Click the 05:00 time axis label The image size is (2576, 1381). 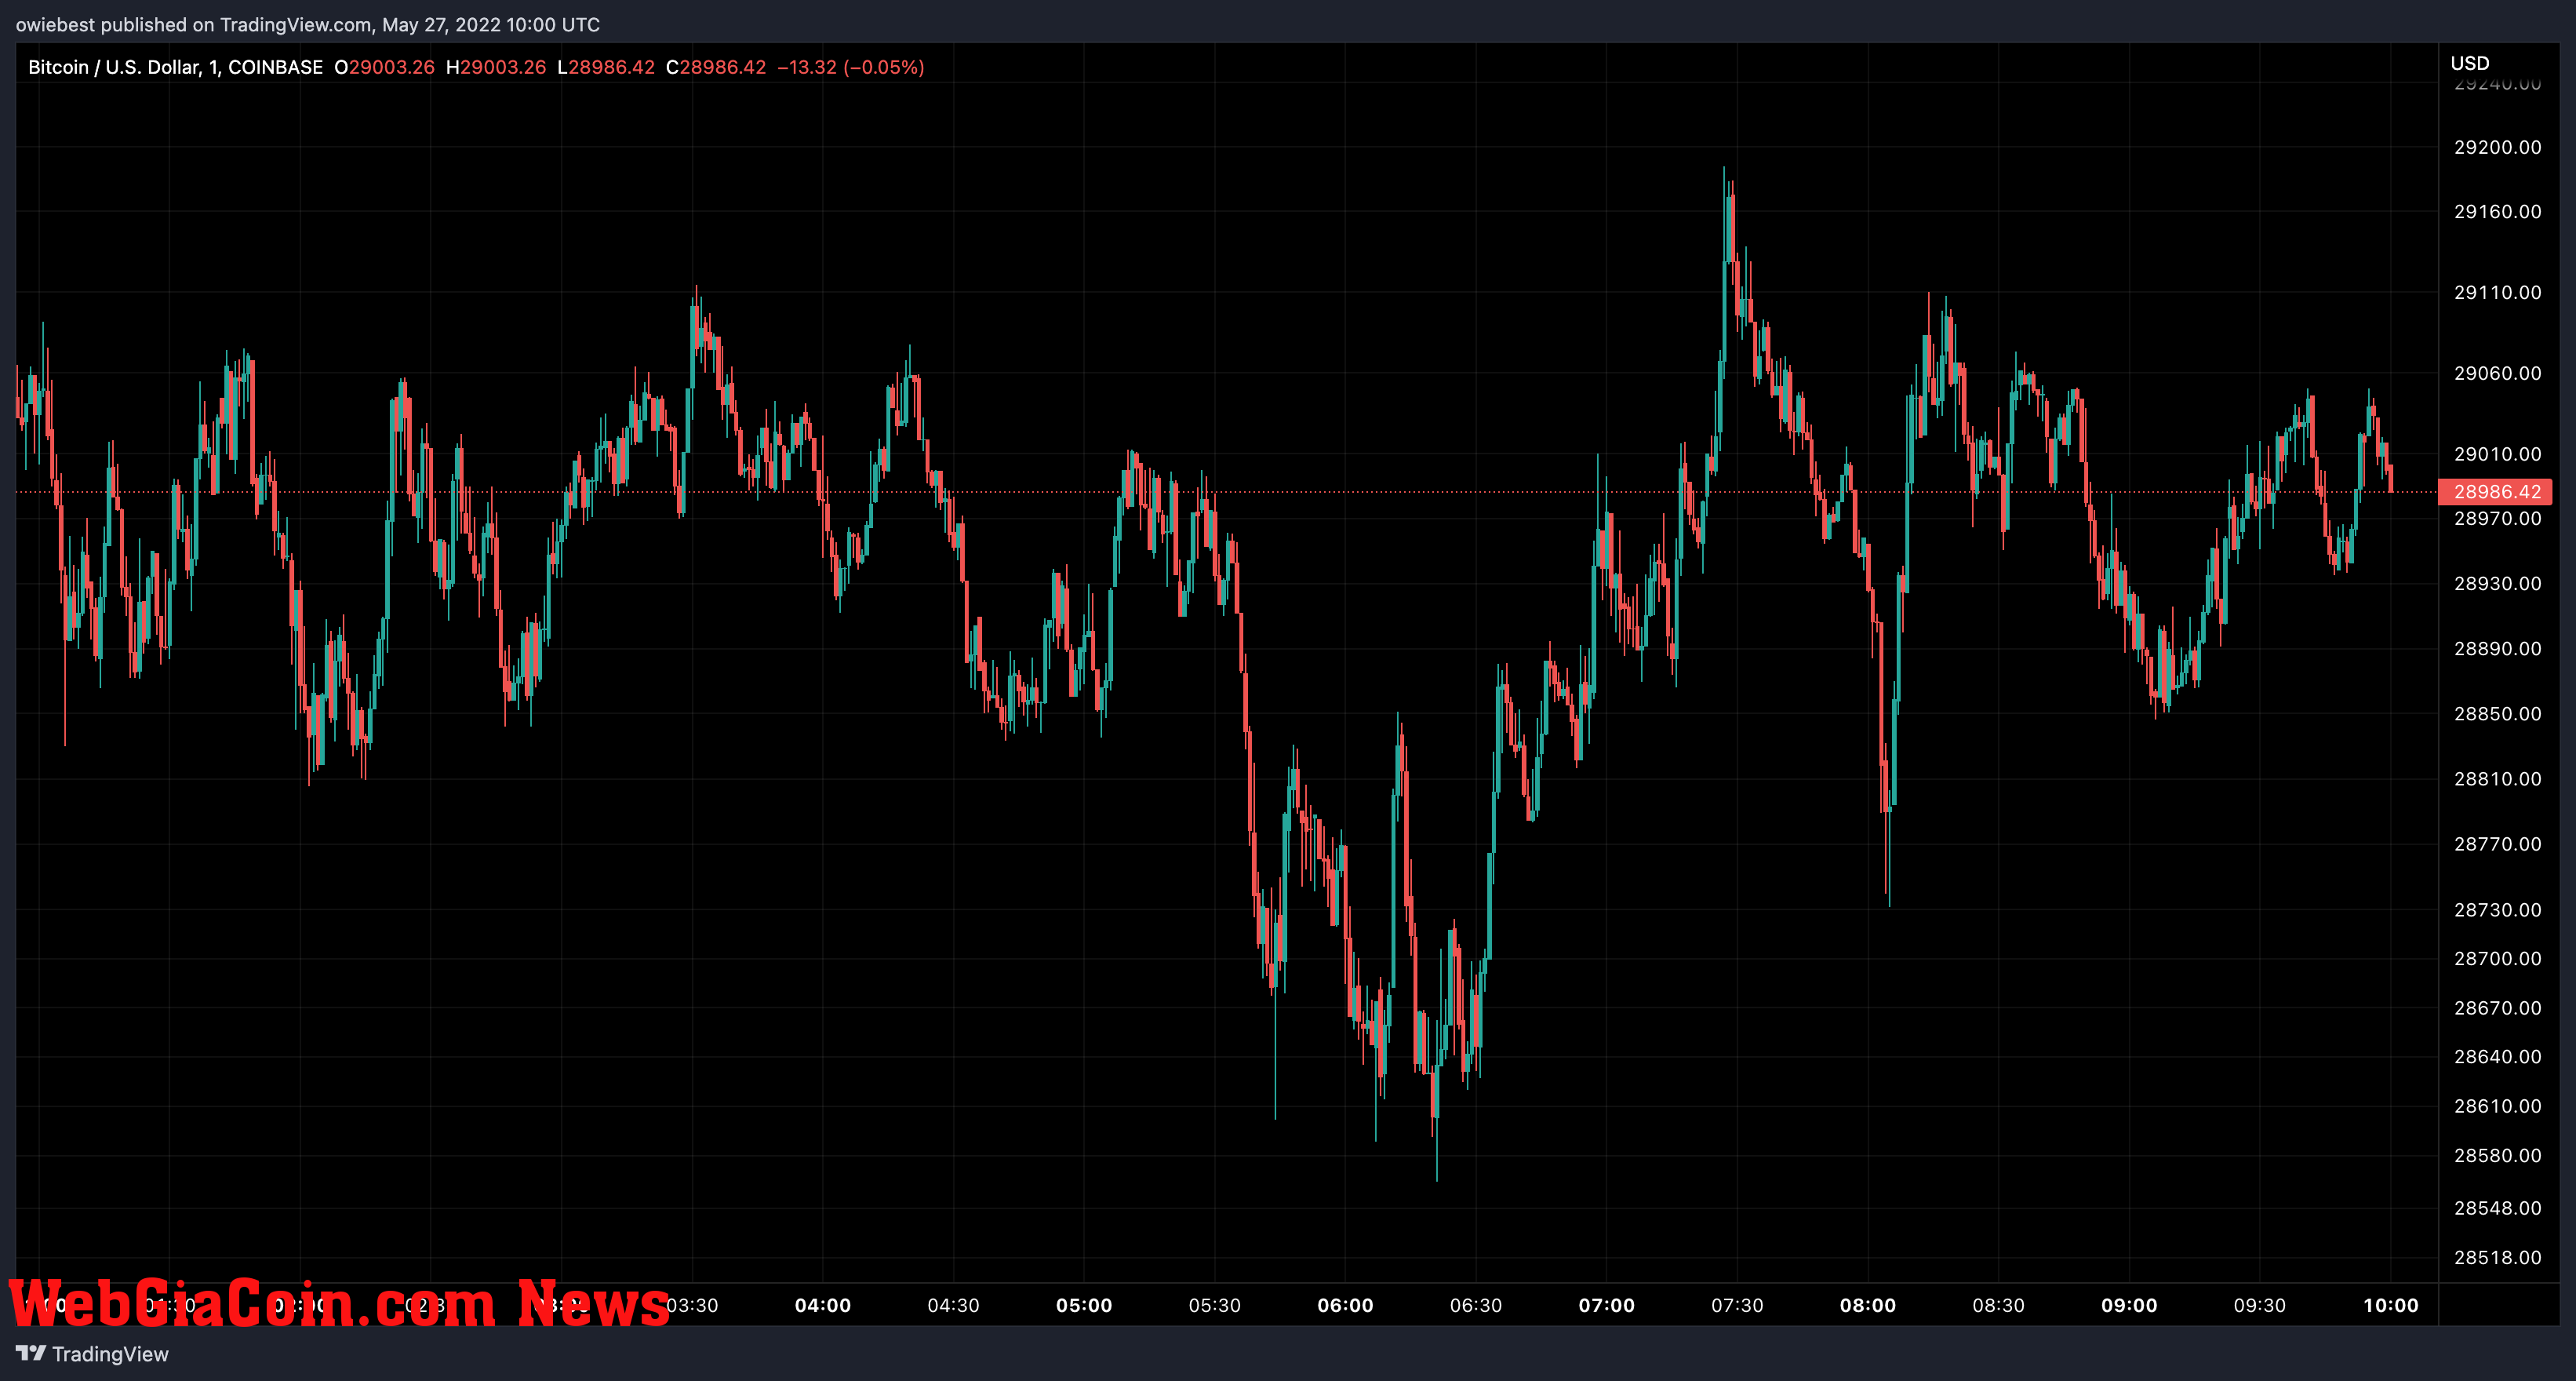click(1084, 1305)
